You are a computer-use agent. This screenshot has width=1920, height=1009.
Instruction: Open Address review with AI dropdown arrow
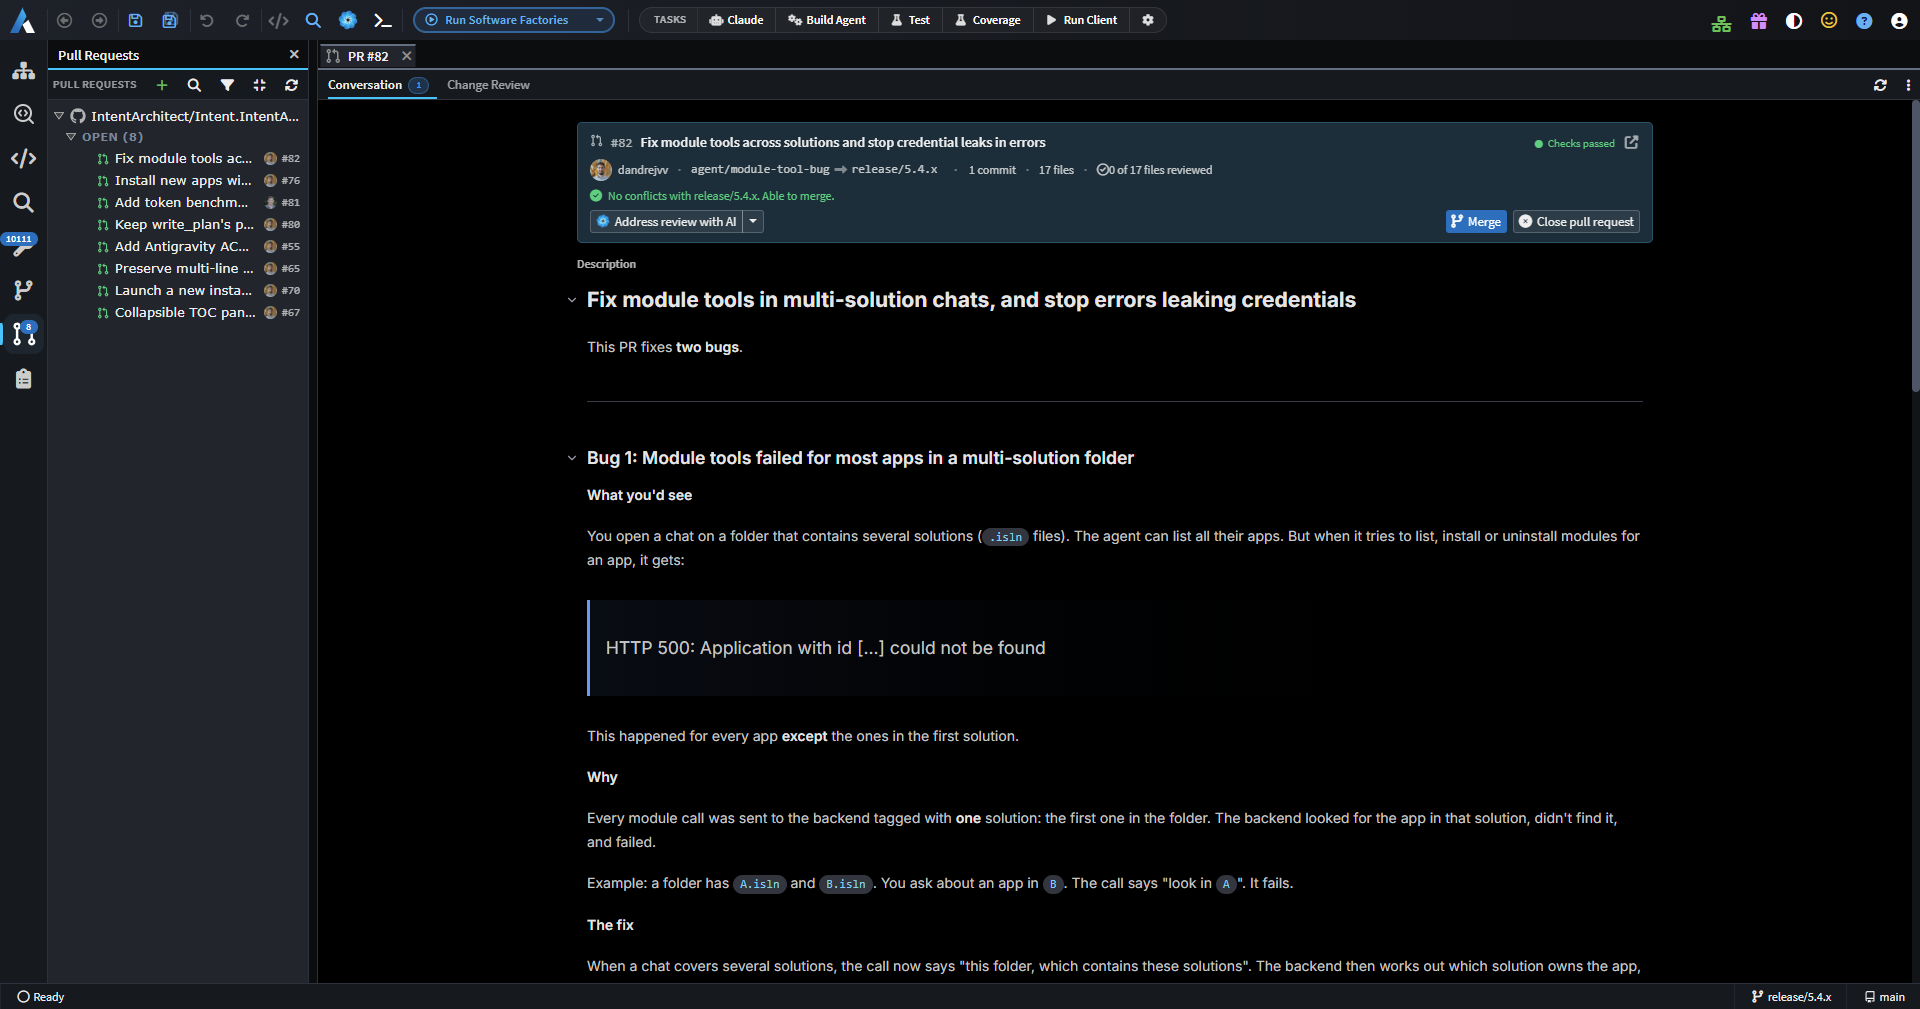pos(753,222)
